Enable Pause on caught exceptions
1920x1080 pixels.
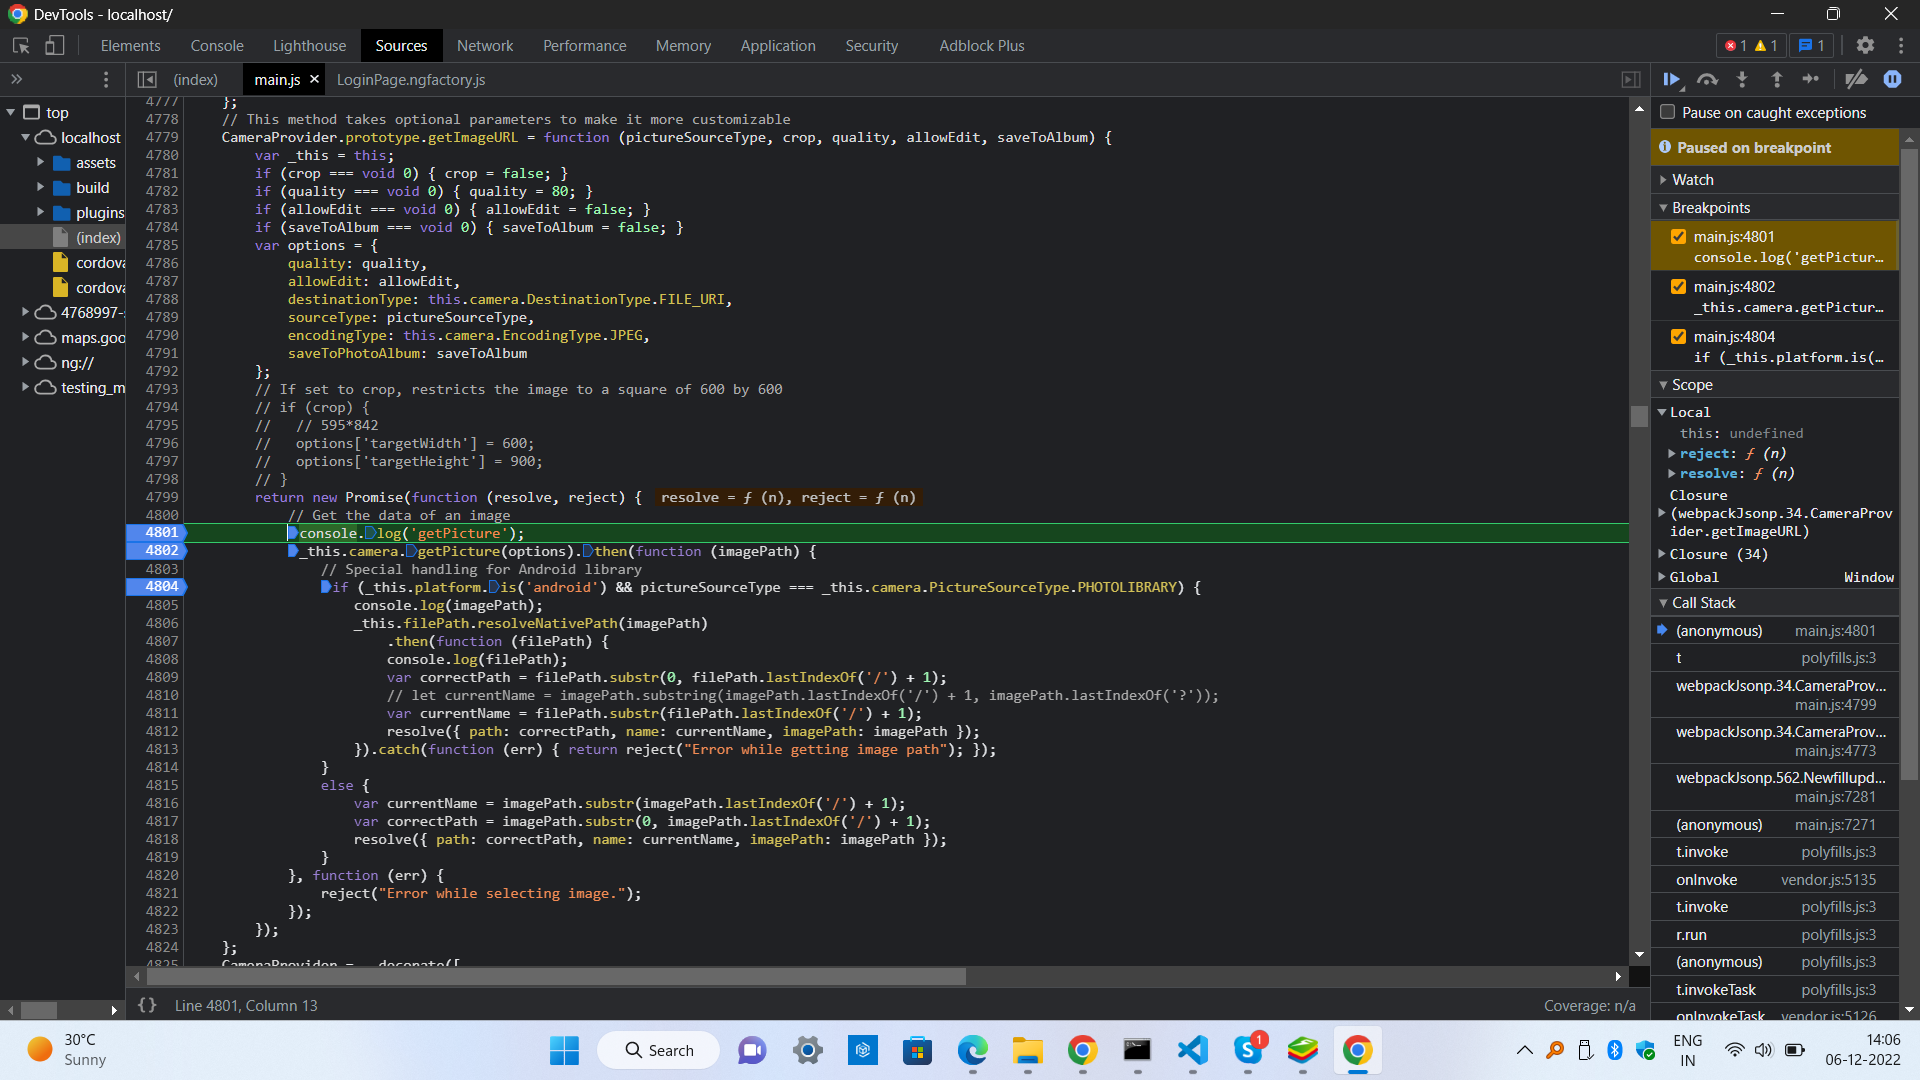1668,112
